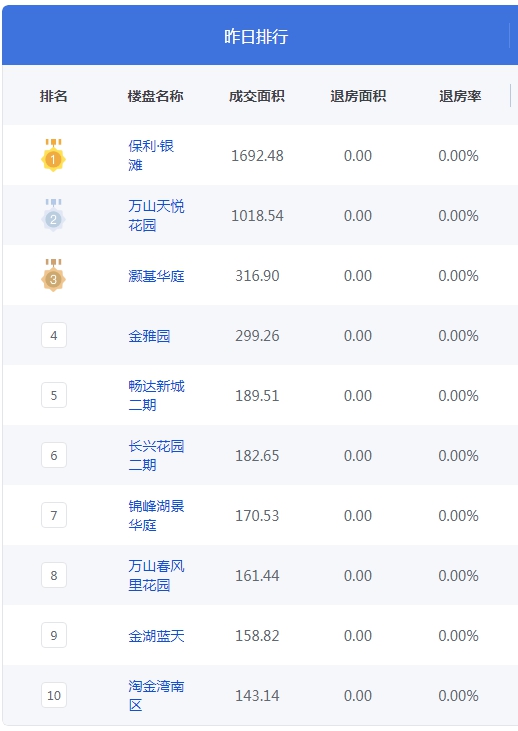Select the rank 9 number badge
Viewport: 518px width, 731px height.
(x=54, y=635)
